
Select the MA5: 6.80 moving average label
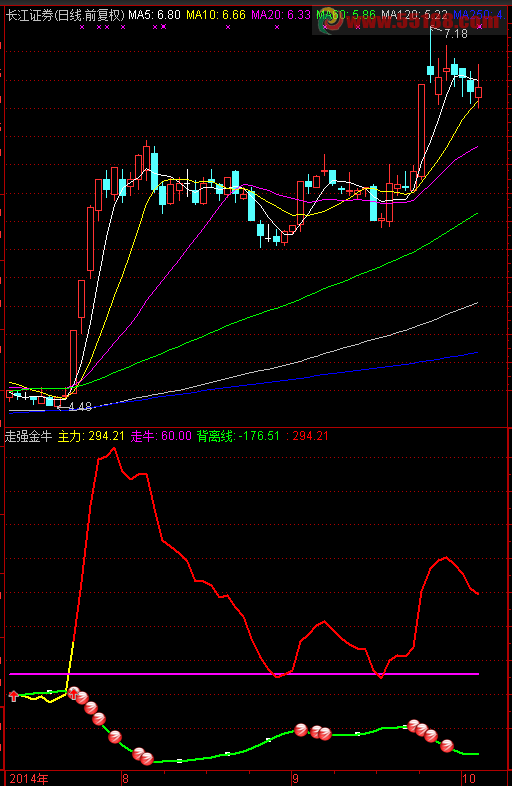click(x=154, y=15)
